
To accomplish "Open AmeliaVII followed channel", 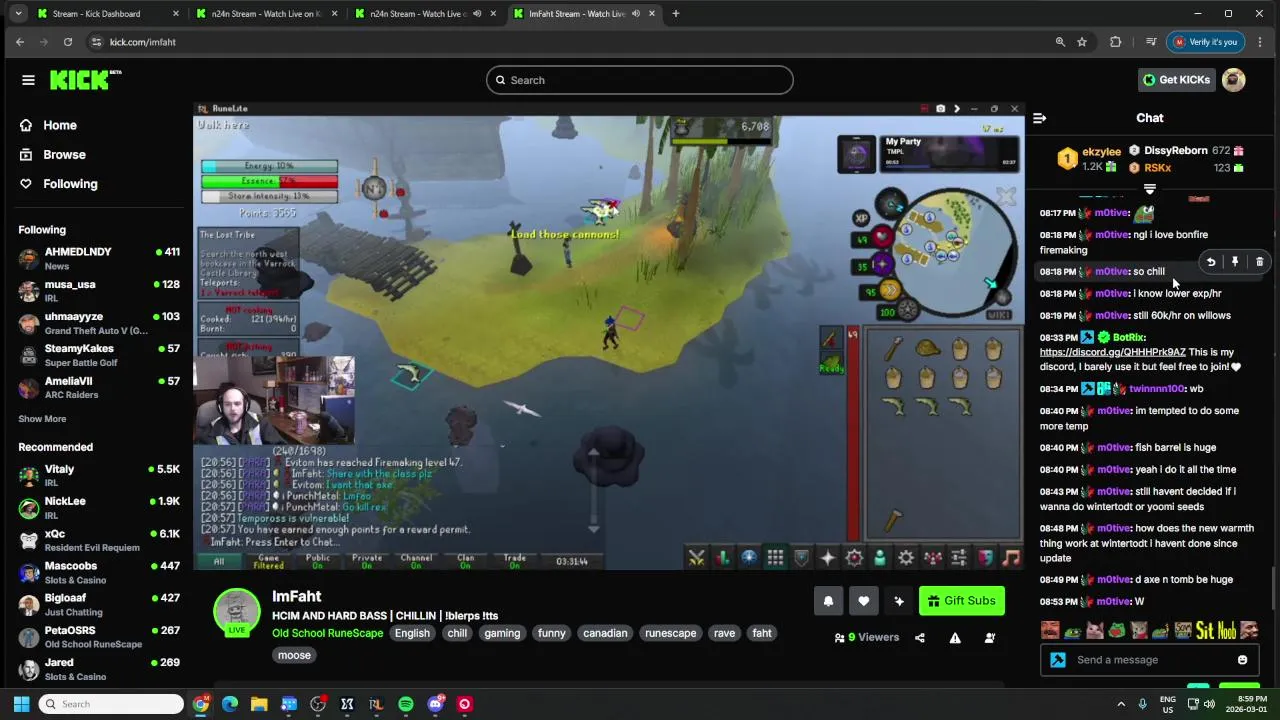I will pos(98,386).
